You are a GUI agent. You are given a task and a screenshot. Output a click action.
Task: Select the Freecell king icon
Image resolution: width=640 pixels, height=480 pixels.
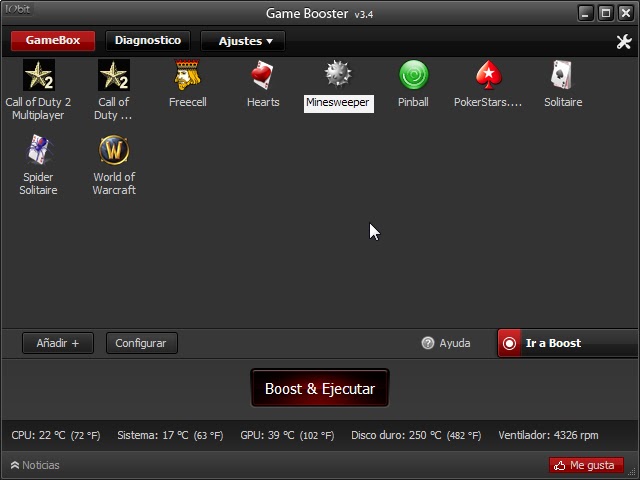[x=187, y=75]
